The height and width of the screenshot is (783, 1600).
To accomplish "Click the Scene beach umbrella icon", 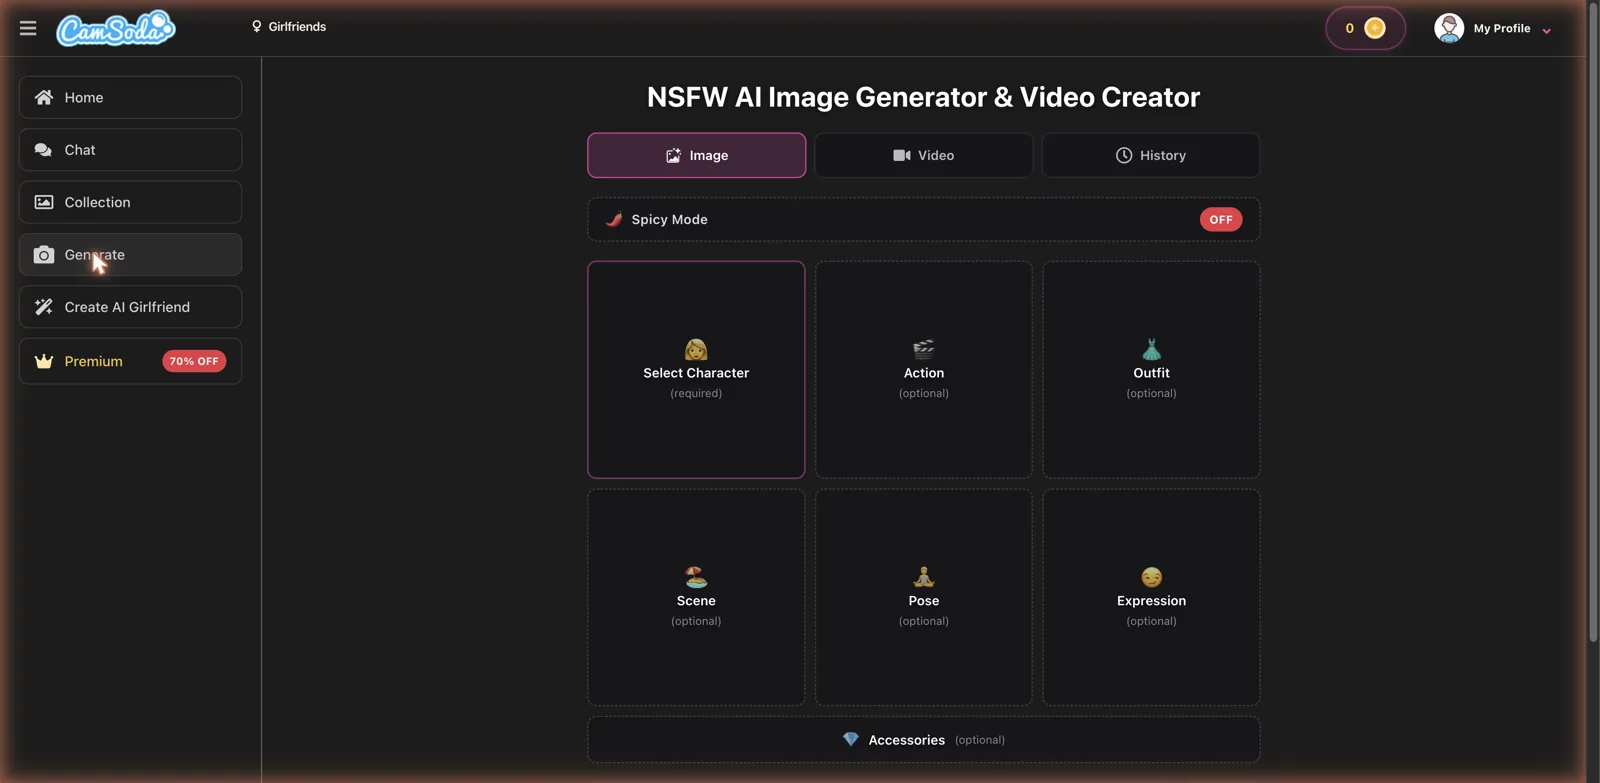I will click(x=696, y=577).
